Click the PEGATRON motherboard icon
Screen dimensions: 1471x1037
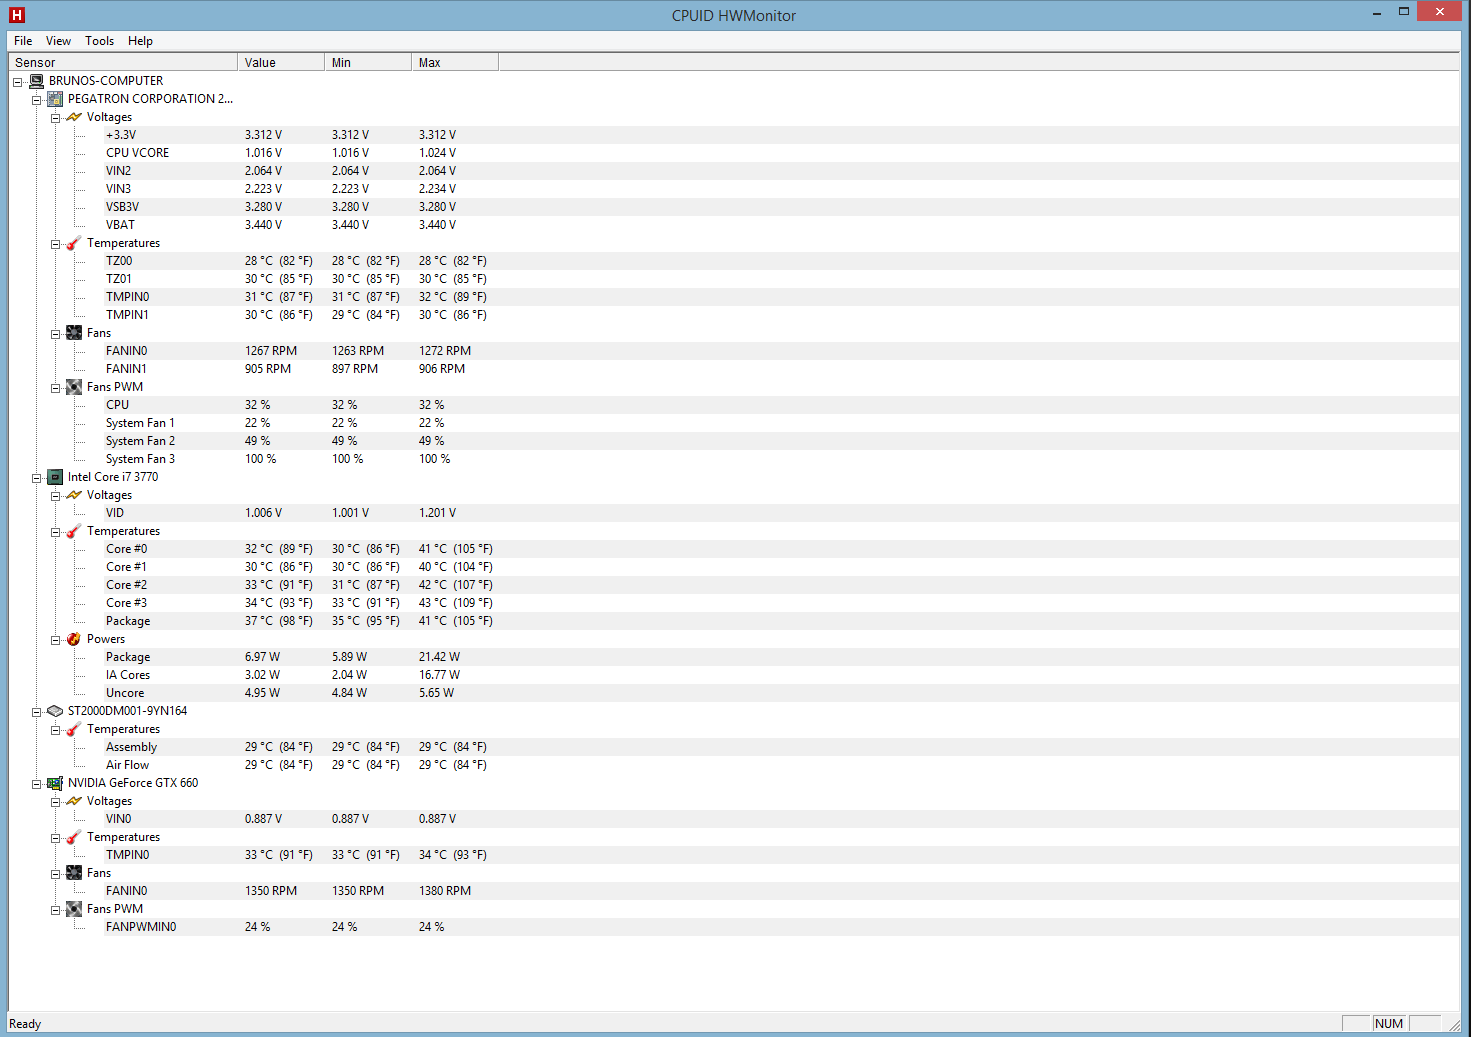[x=55, y=99]
